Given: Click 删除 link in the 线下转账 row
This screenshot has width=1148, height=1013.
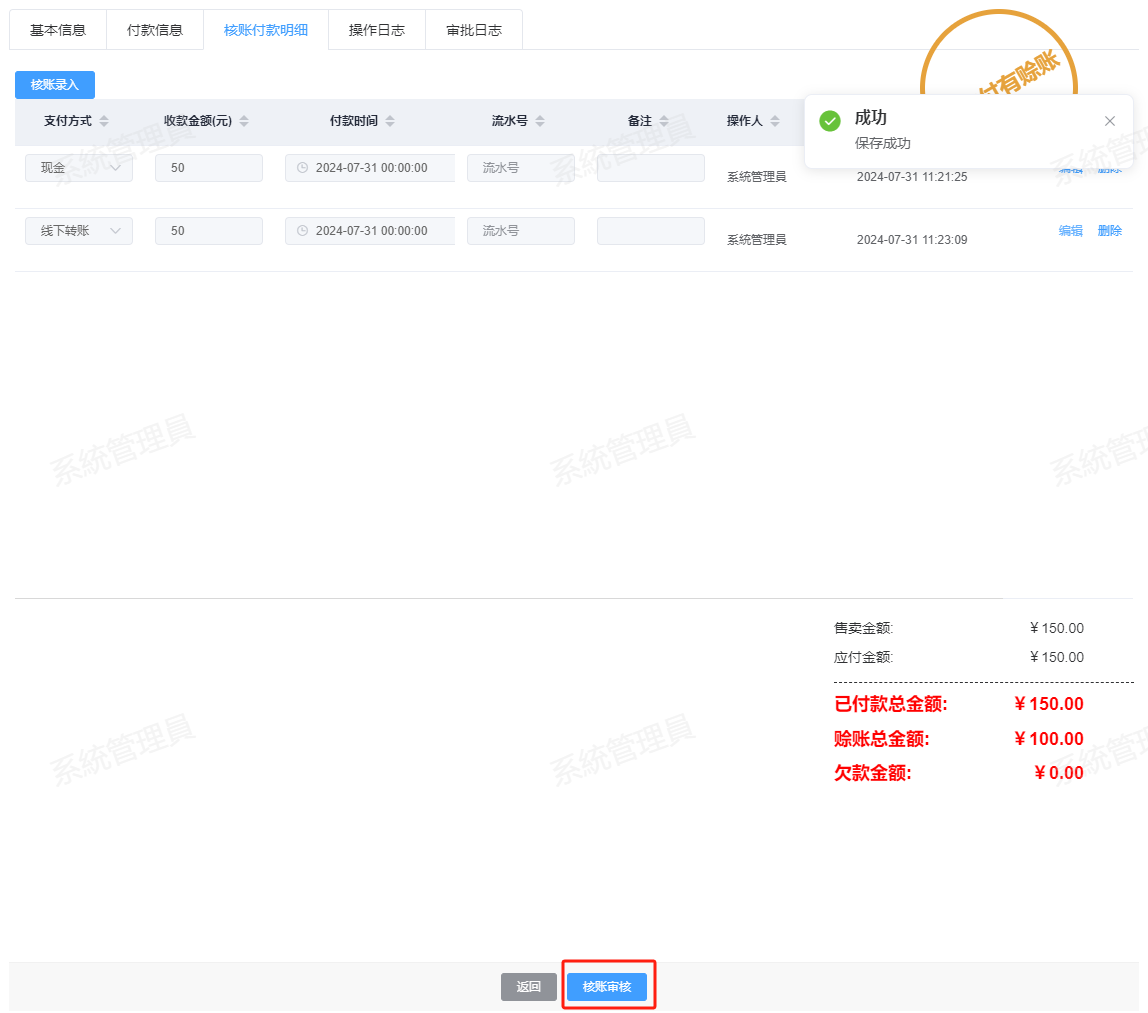Looking at the screenshot, I should coord(1109,231).
